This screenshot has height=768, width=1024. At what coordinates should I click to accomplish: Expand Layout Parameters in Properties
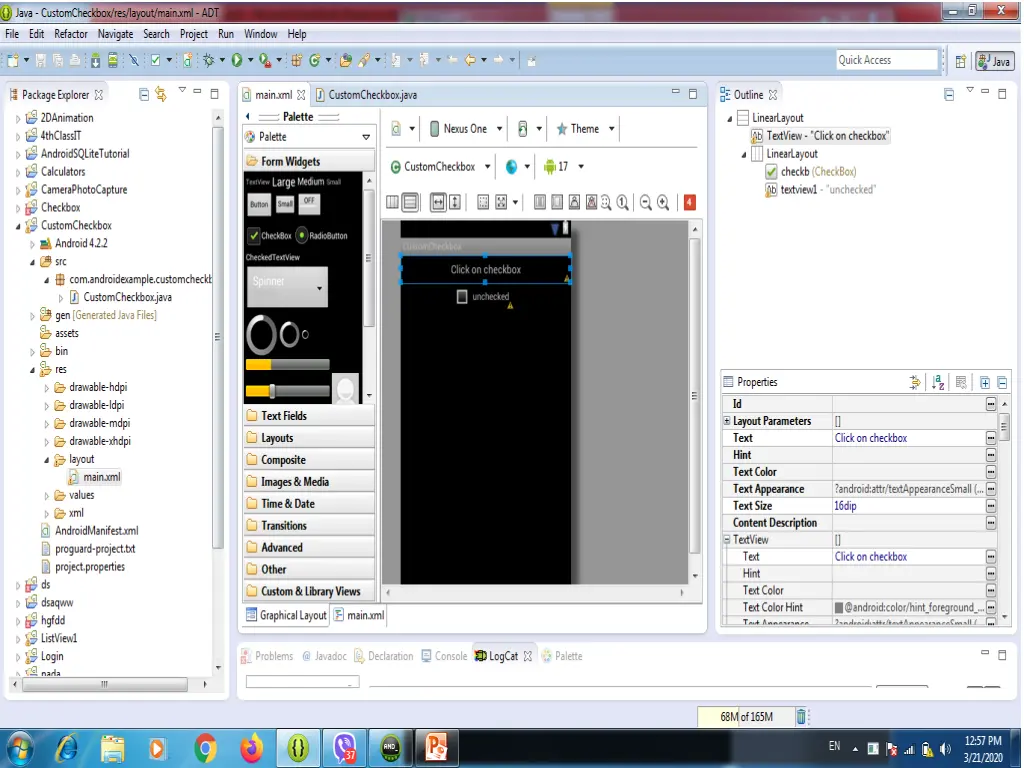727,421
